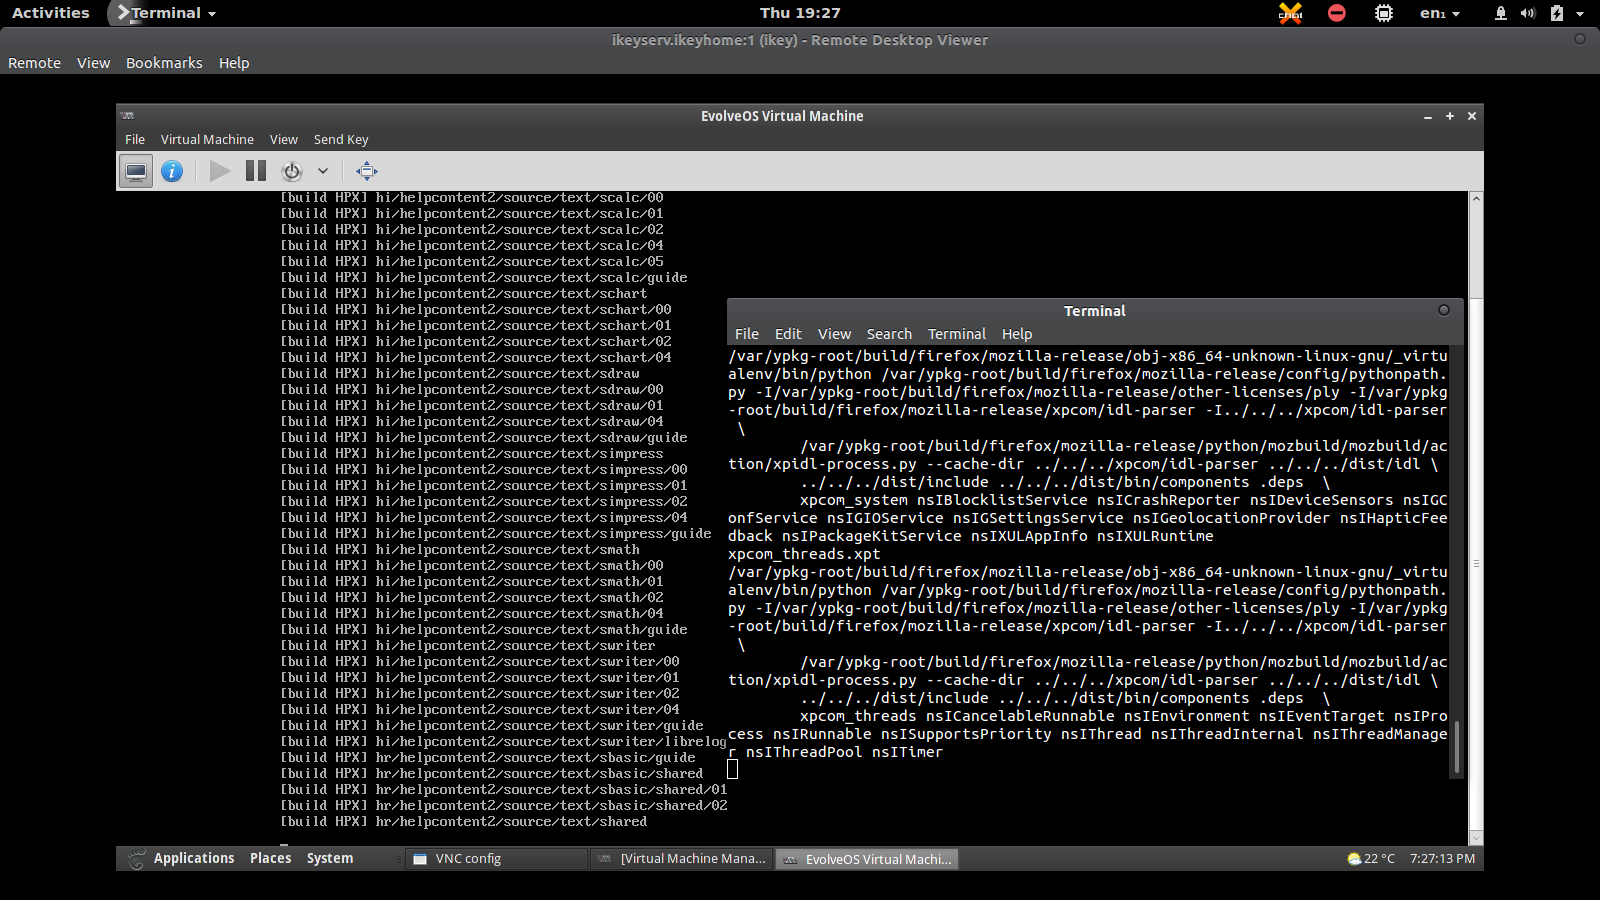The image size is (1600, 900).
Task: Click the orange X tray icon
Action: pos(1291,13)
